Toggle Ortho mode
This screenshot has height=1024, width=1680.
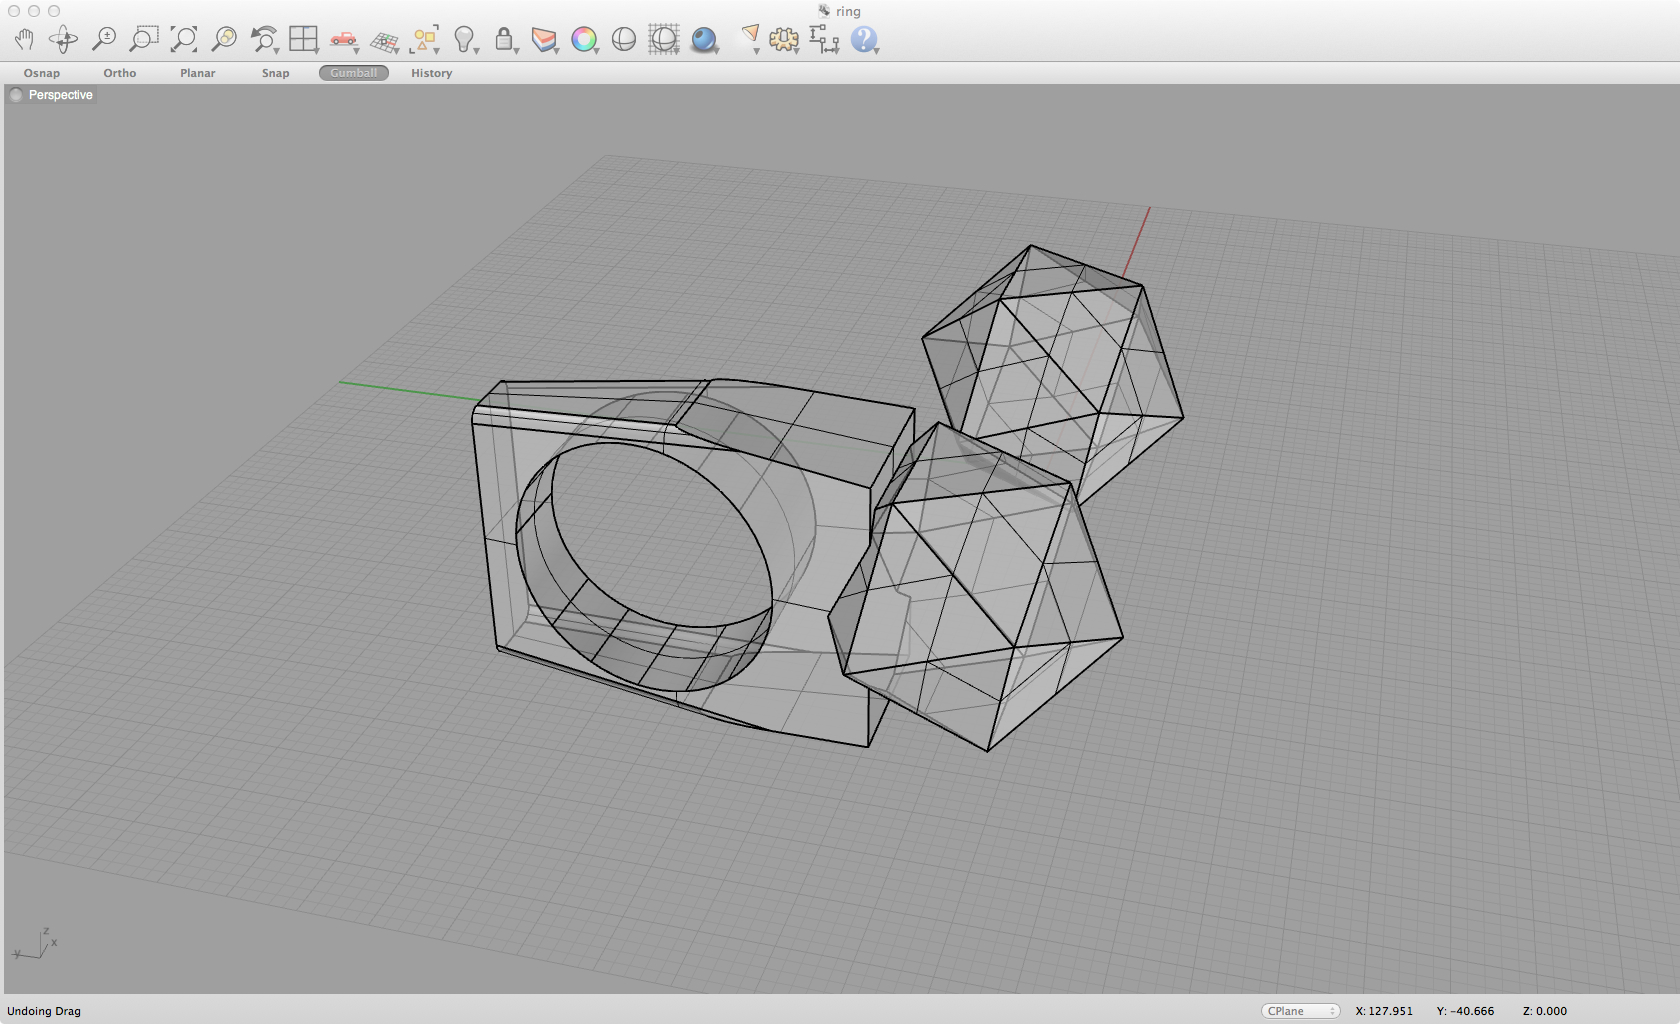pos(120,73)
